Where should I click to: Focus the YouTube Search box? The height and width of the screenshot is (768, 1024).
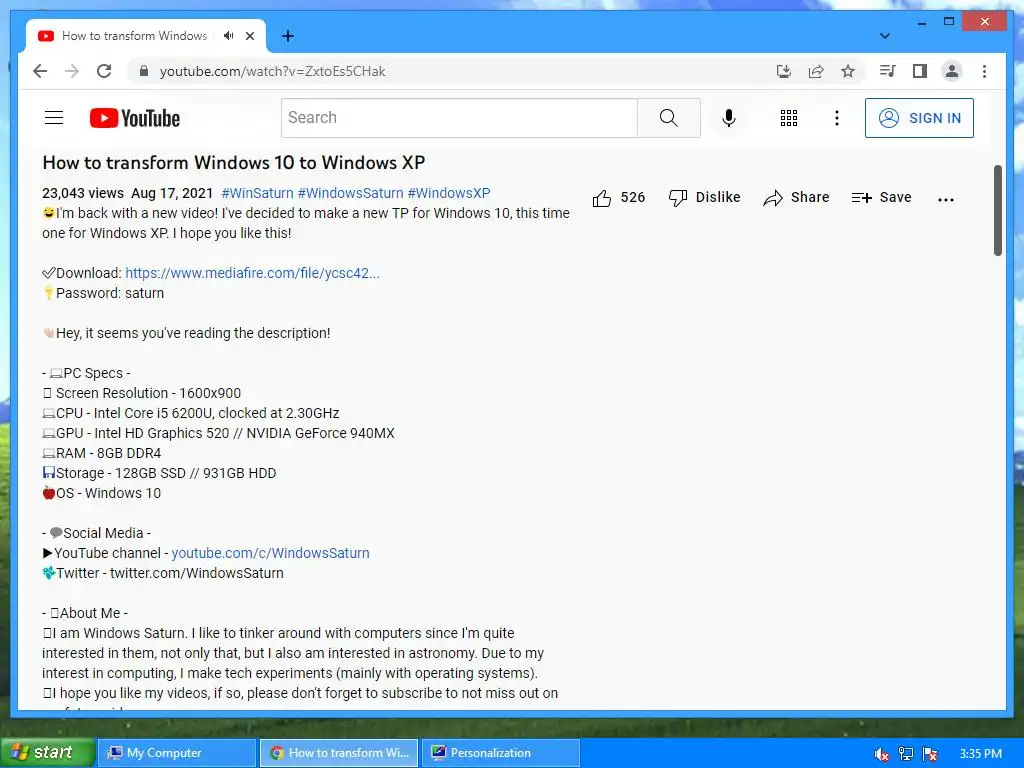click(x=459, y=118)
